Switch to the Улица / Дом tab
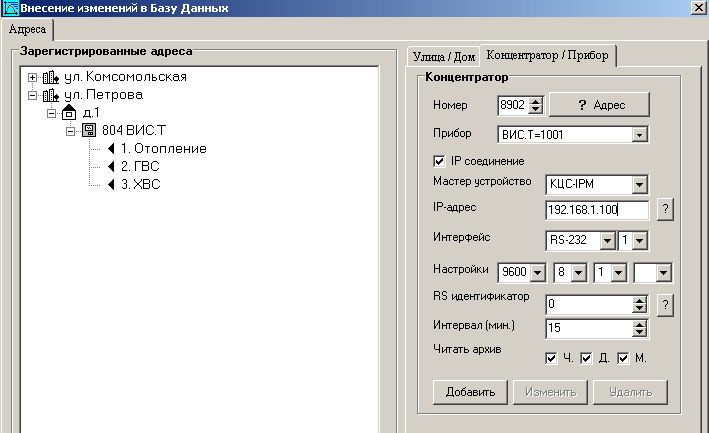Viewport: 709px width, 433px height. [442, 55]
